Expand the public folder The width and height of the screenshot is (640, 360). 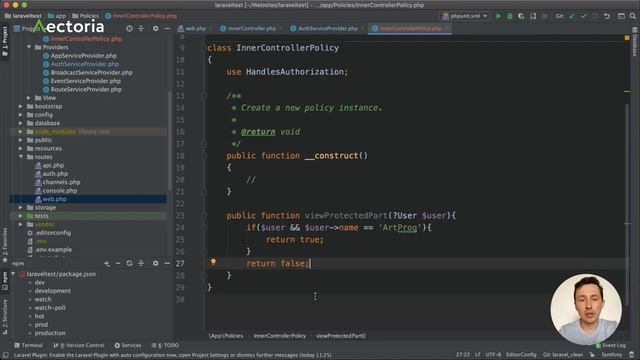[20, 140]
